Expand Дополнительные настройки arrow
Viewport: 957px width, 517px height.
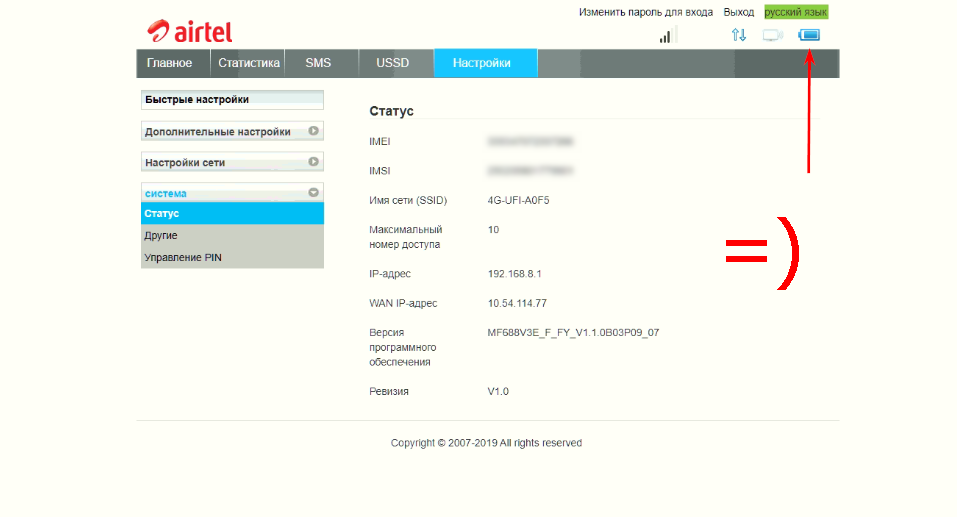313,131
